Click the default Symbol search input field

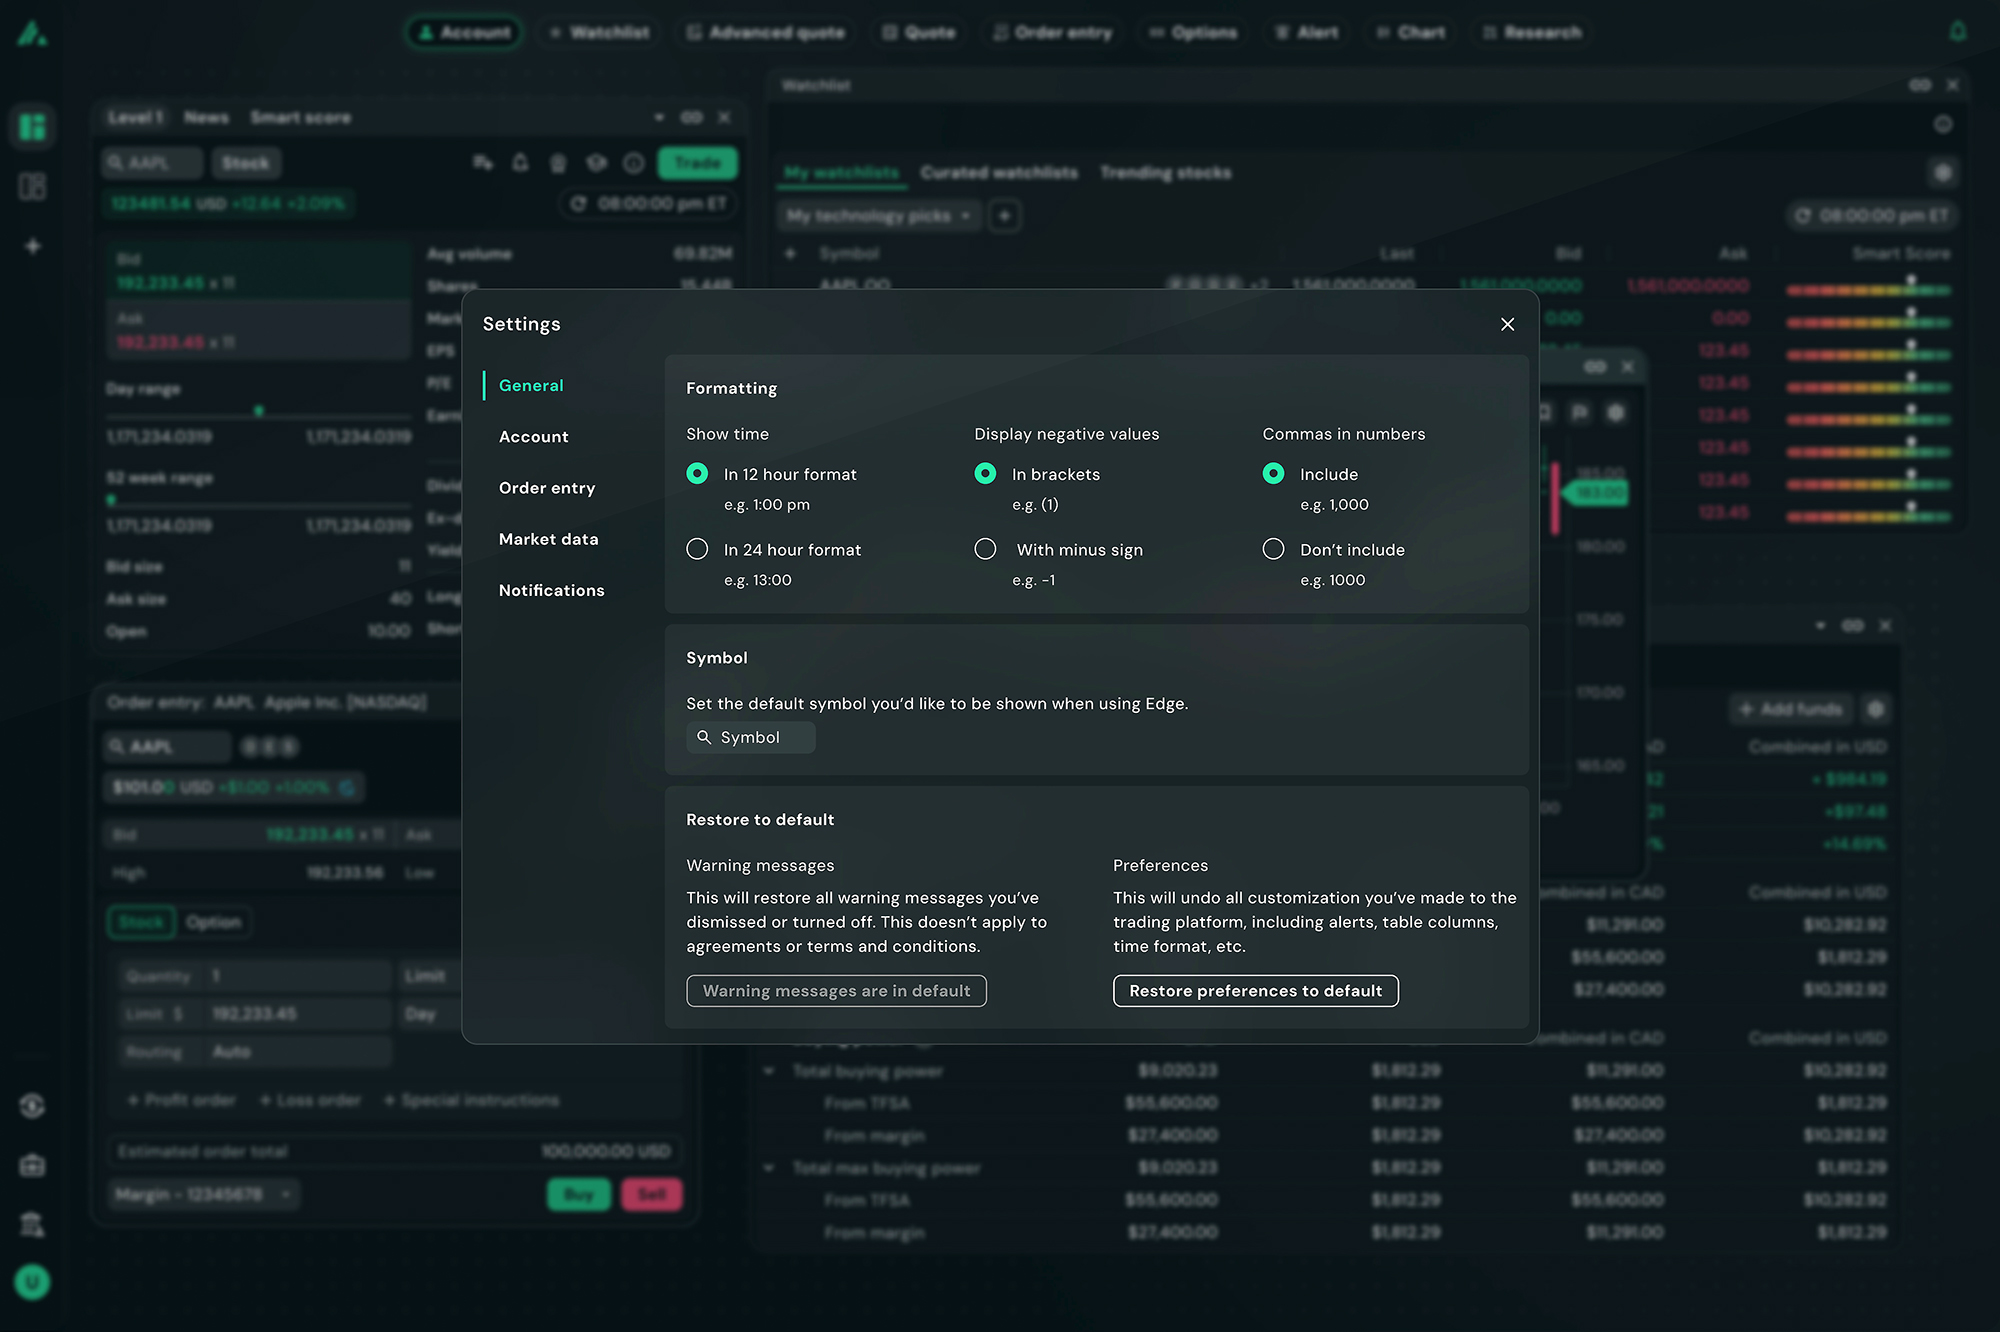tap(762, 737)
